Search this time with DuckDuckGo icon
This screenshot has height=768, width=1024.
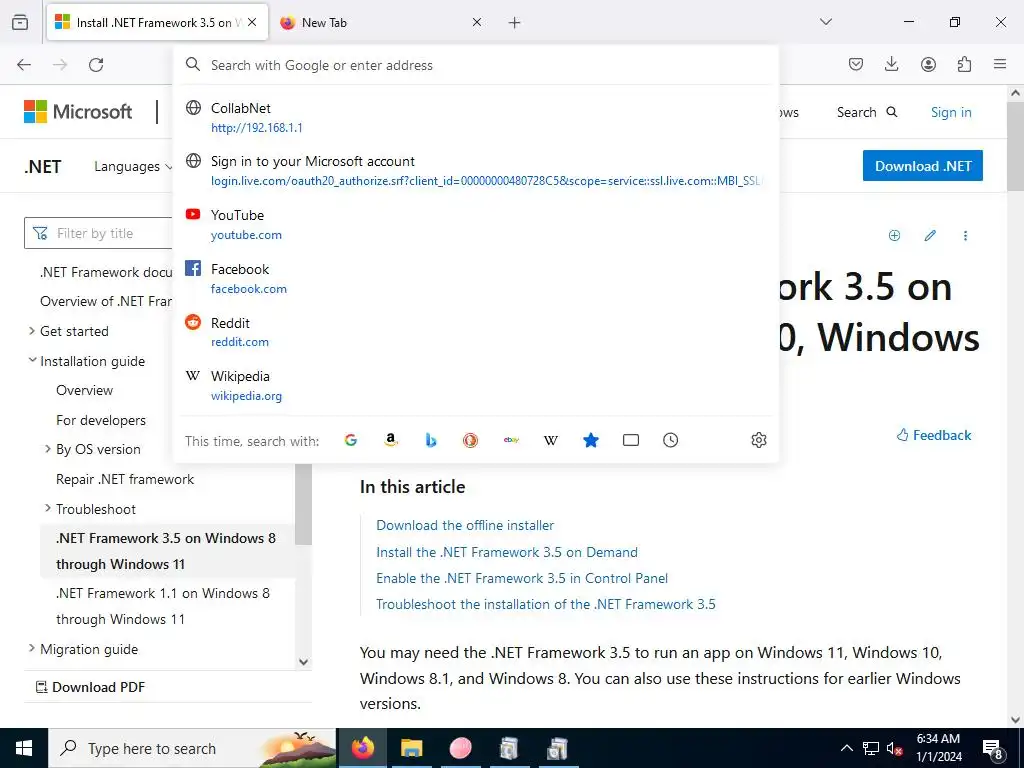tap(470, 440)
